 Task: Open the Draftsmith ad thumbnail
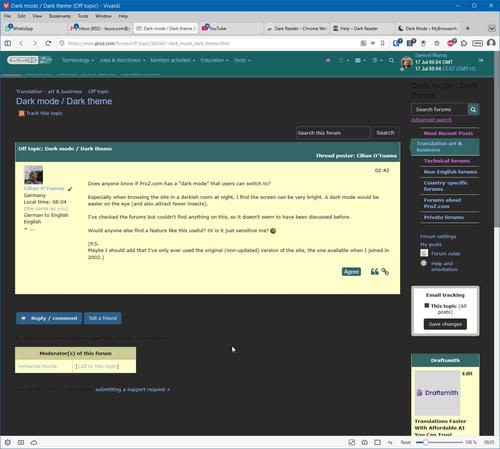click(x=437, y=393)
